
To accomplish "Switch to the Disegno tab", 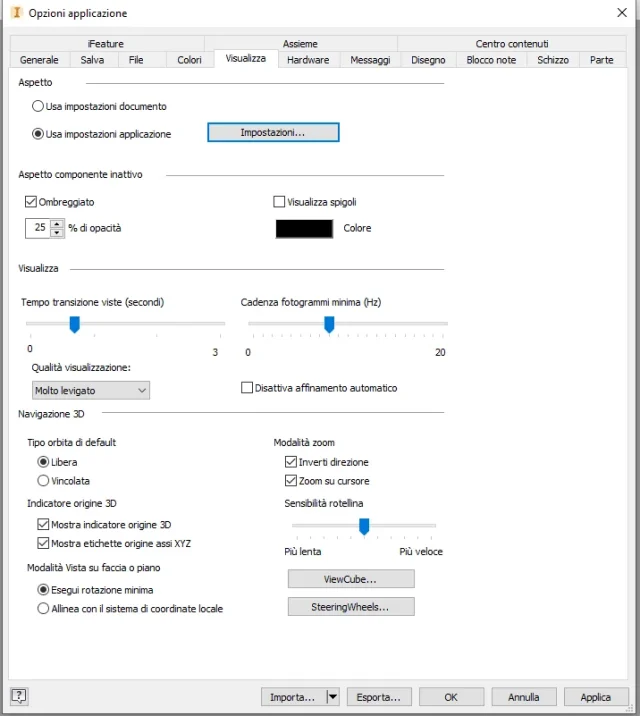I will point(428,60).
